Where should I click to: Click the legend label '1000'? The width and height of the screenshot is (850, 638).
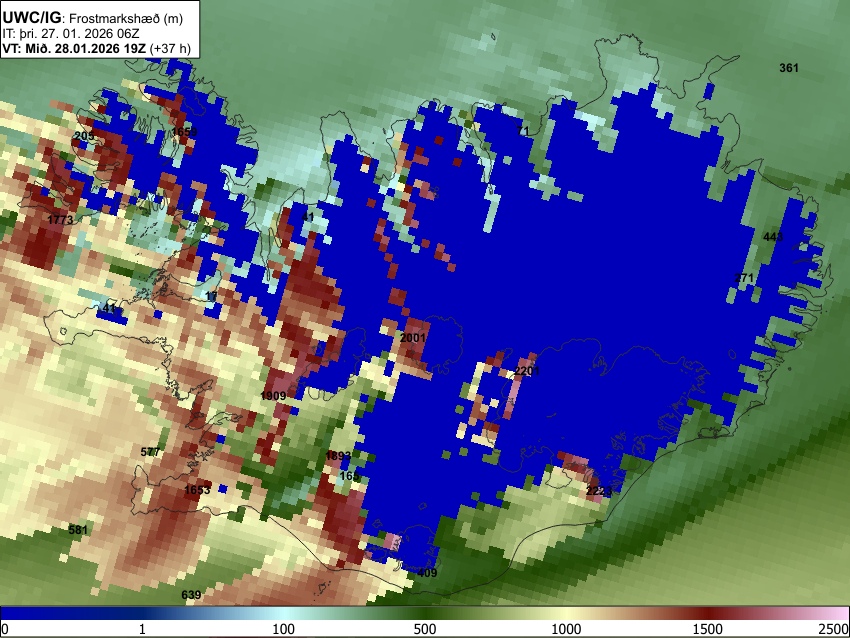tap(566, 629)
